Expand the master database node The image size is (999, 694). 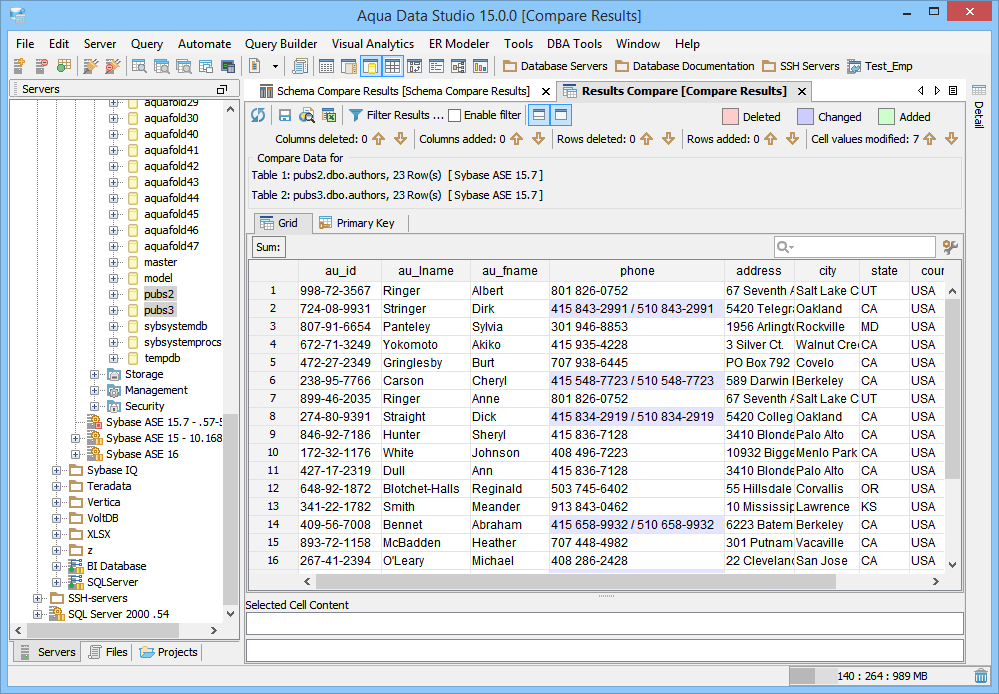pos(113,263)
